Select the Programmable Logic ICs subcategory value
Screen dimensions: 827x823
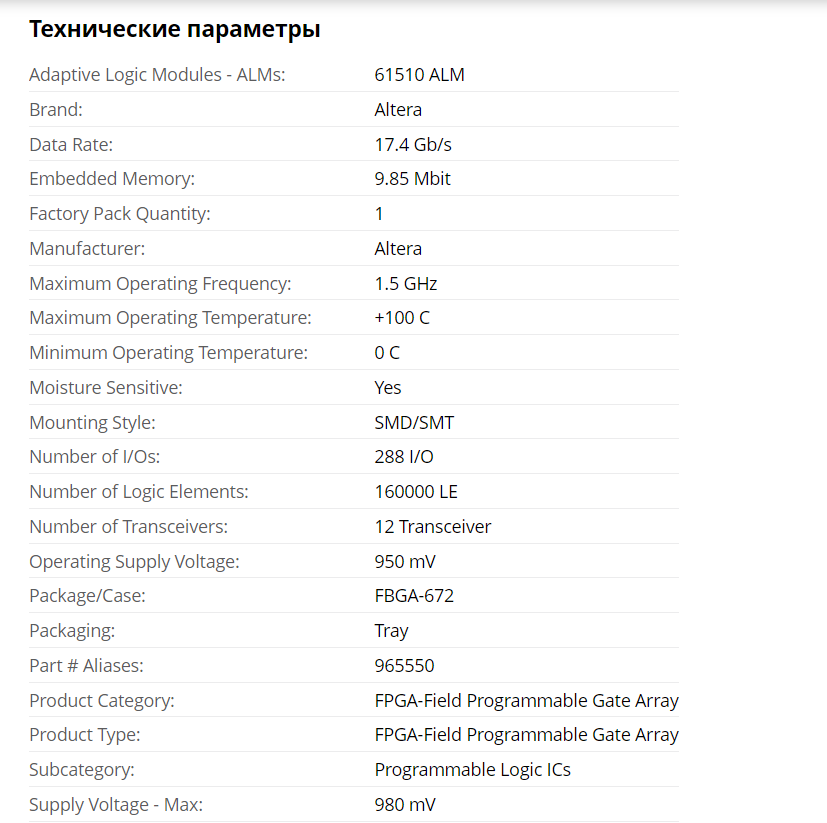pyautogui.click(x=473, y=770)
